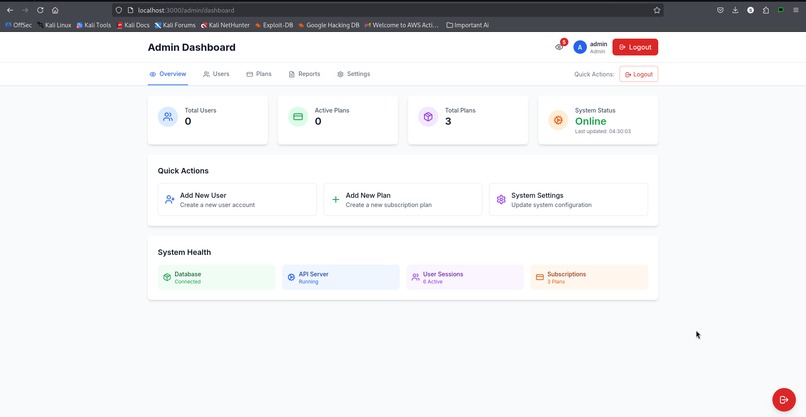The width and height of the screenshot is (806, 417).
Task: Bookmark the page with the star icon
Action: click(x=656, y=10)
